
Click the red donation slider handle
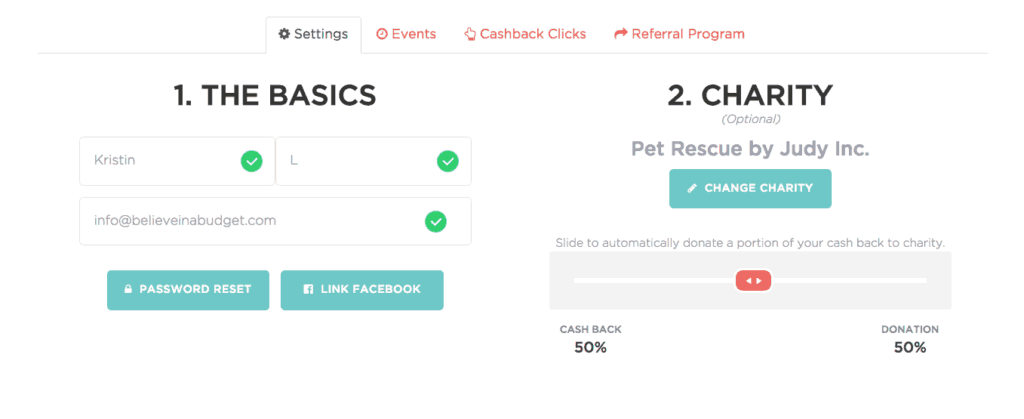[x=754, y=281]
